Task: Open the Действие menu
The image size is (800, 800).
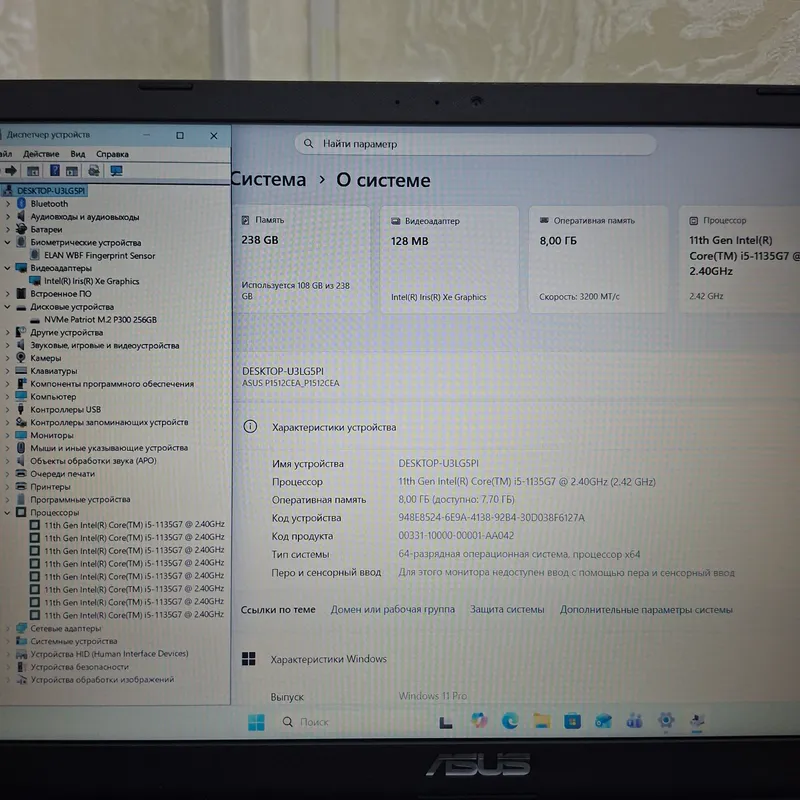Action: tap(41, 154)
